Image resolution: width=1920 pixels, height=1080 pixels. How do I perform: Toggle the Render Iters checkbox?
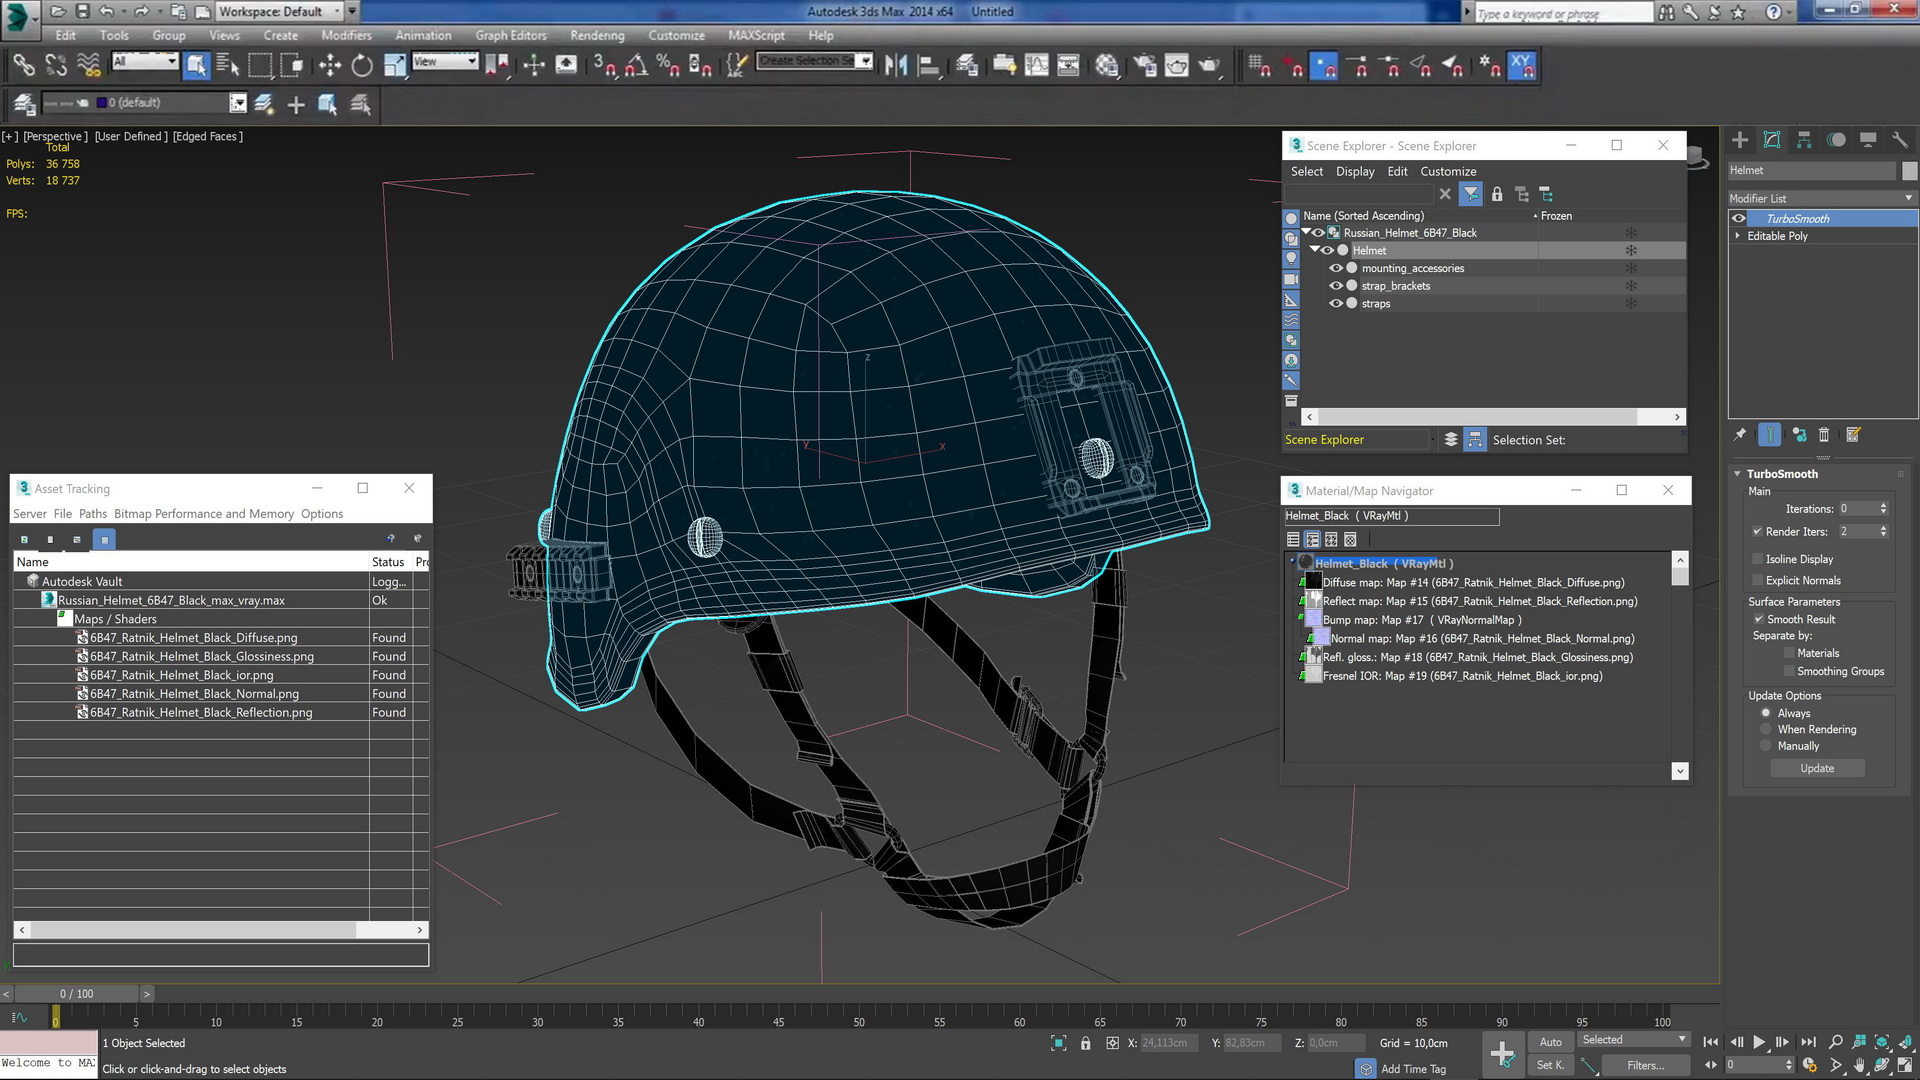click(1757, 532)
